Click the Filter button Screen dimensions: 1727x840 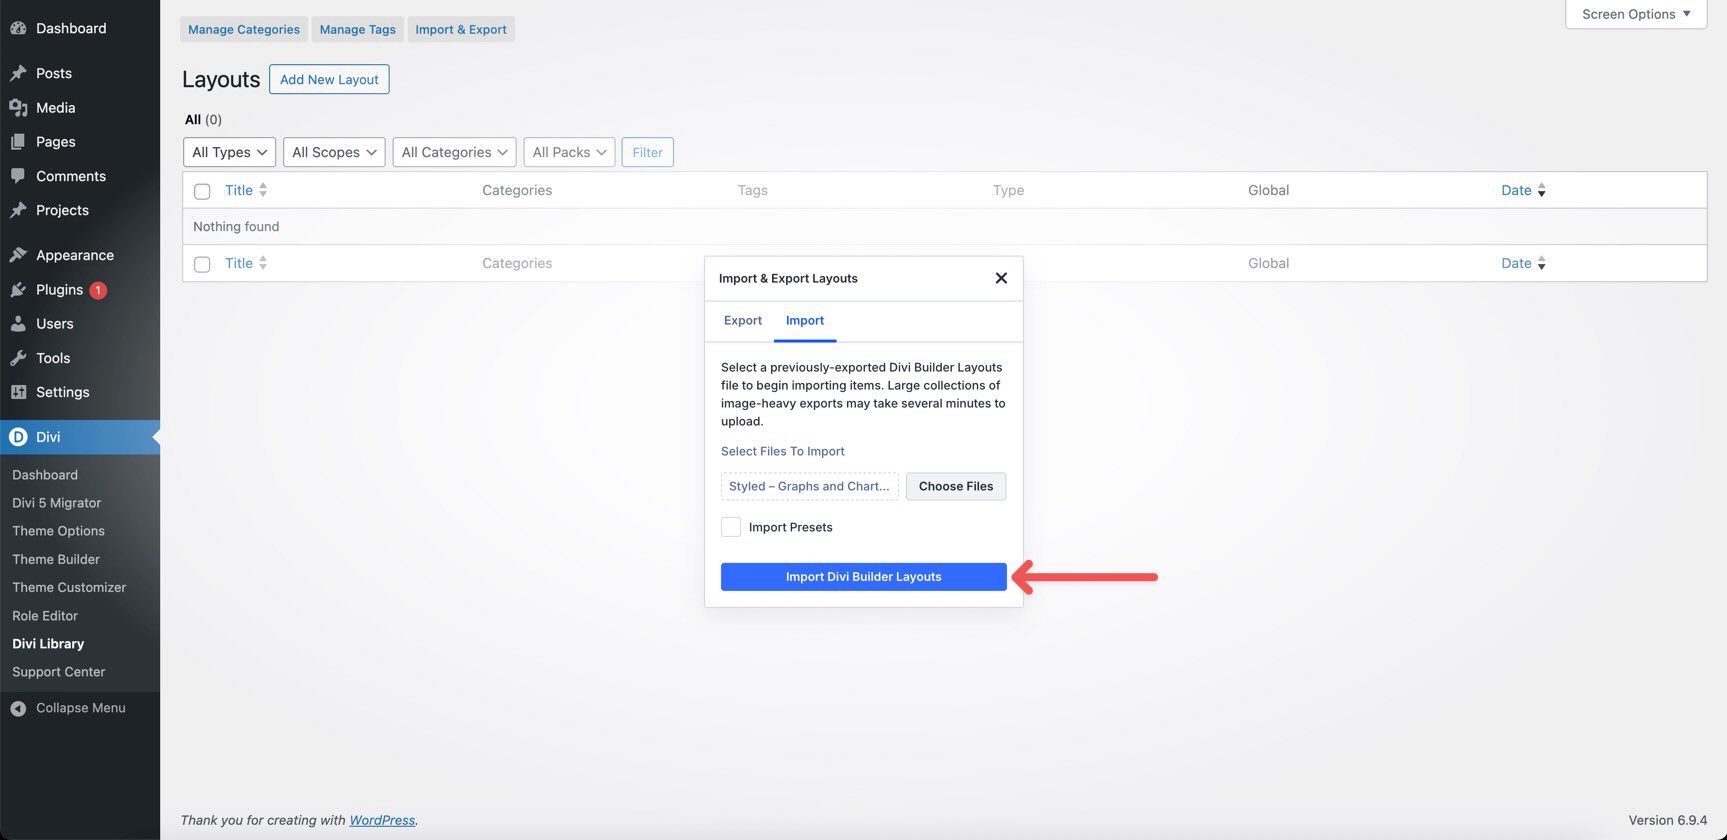(x=648, y=152)
